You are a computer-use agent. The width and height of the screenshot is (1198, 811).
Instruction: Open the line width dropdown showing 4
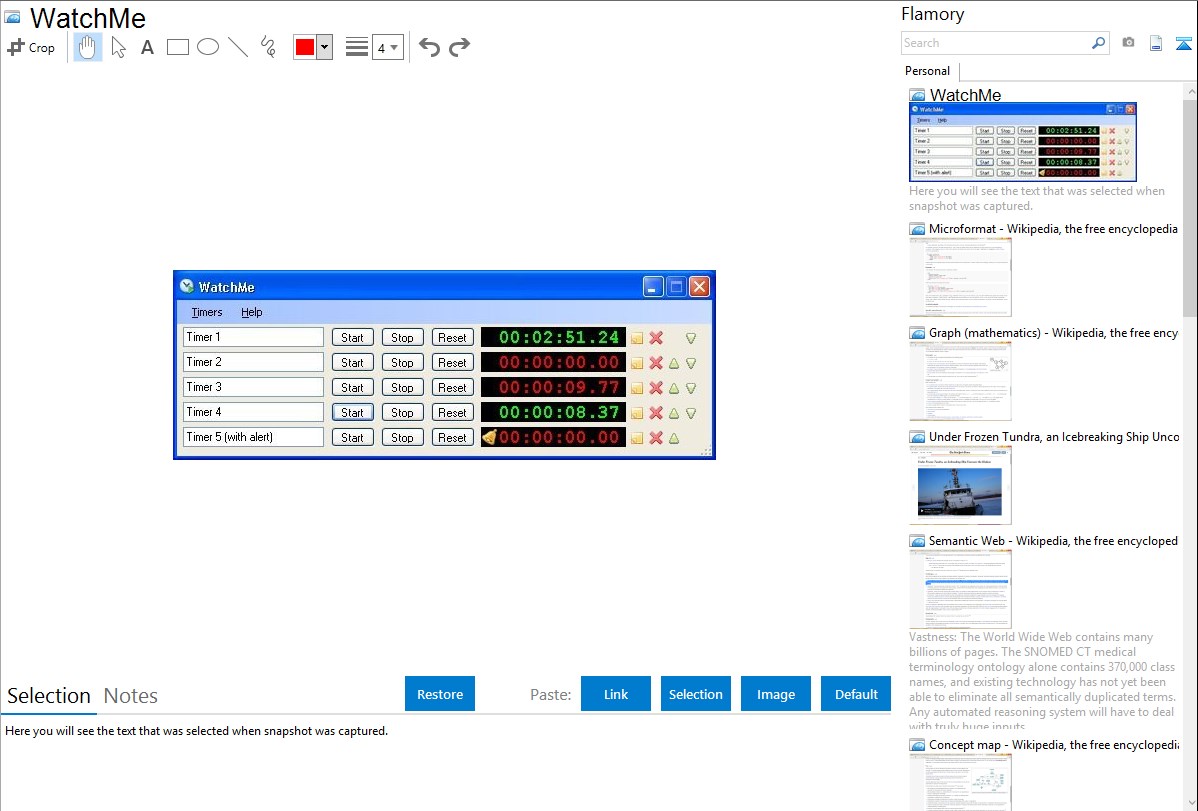coord(388,47)
